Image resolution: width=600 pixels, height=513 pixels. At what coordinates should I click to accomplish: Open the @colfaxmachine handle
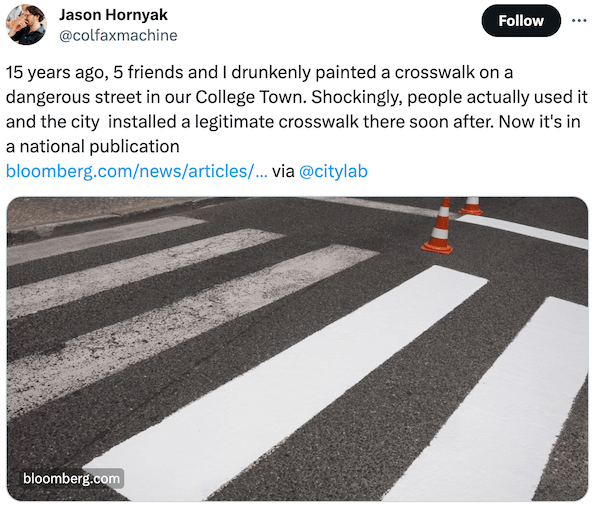click(118, 36)
